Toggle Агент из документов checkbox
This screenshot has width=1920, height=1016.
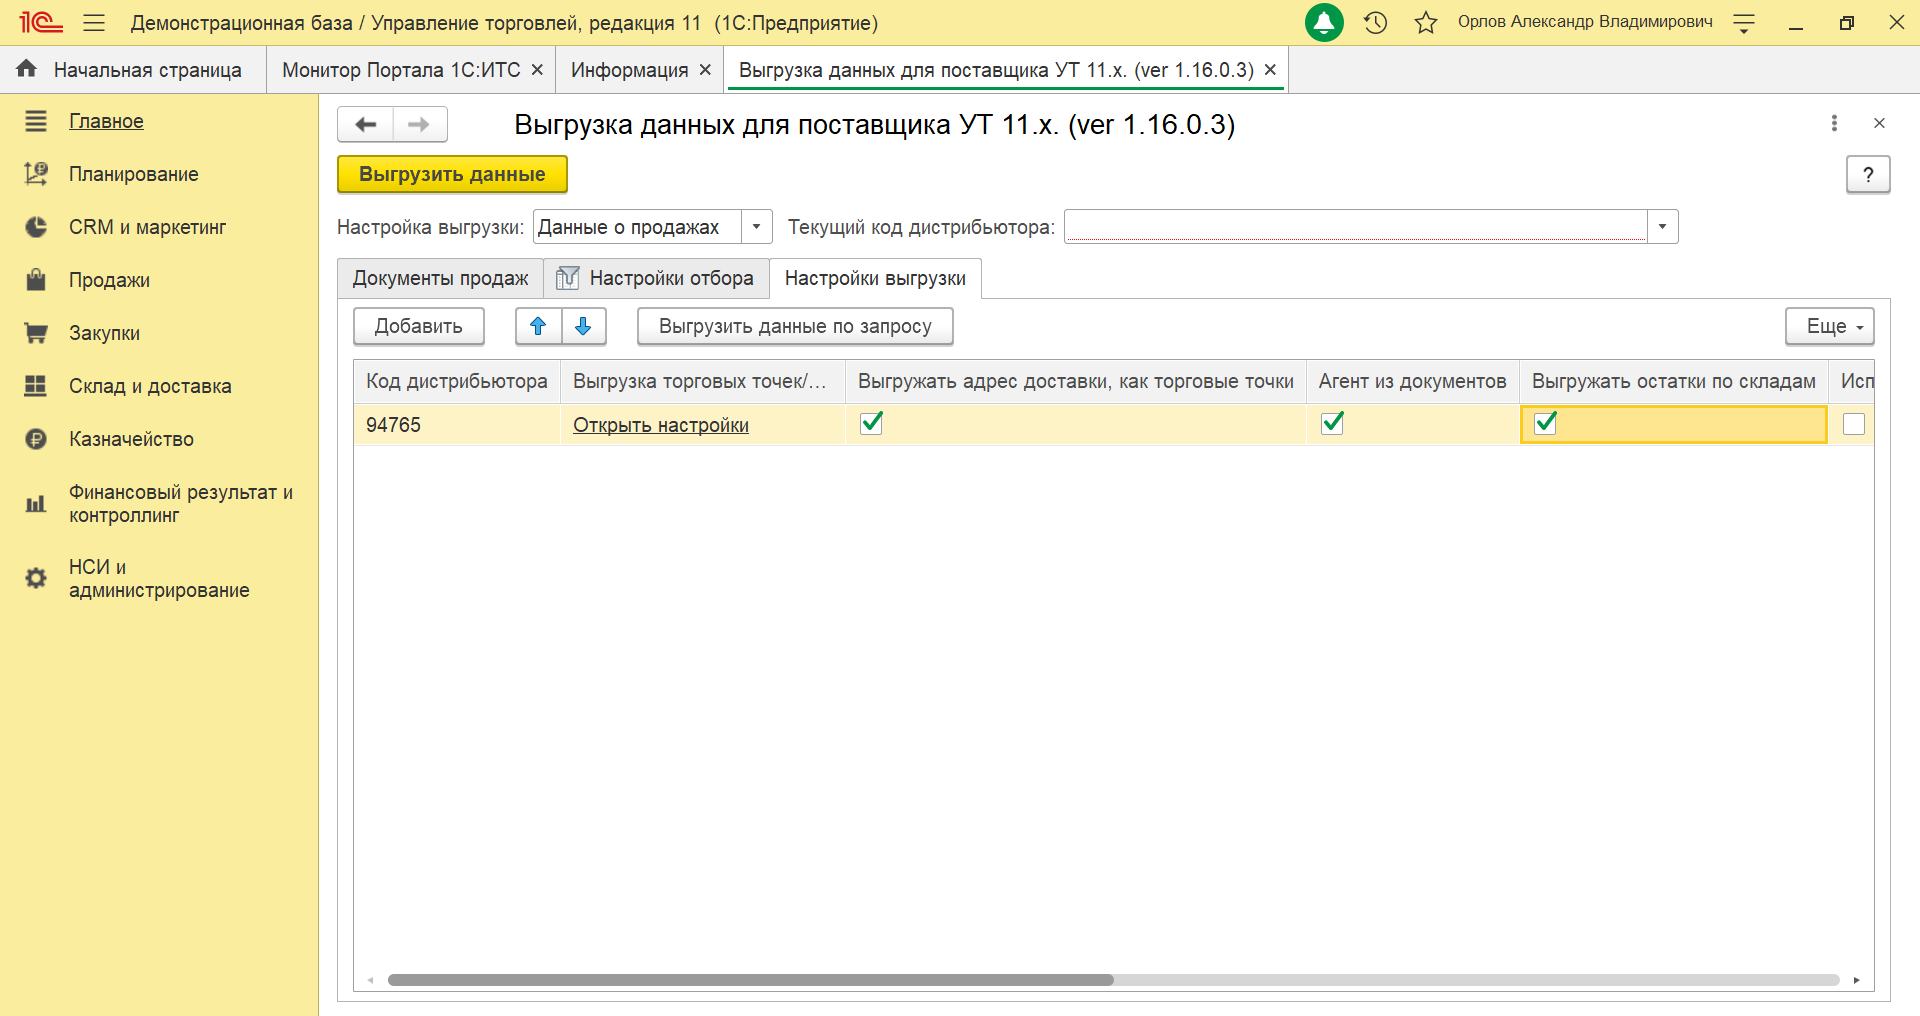[1332, 423]
